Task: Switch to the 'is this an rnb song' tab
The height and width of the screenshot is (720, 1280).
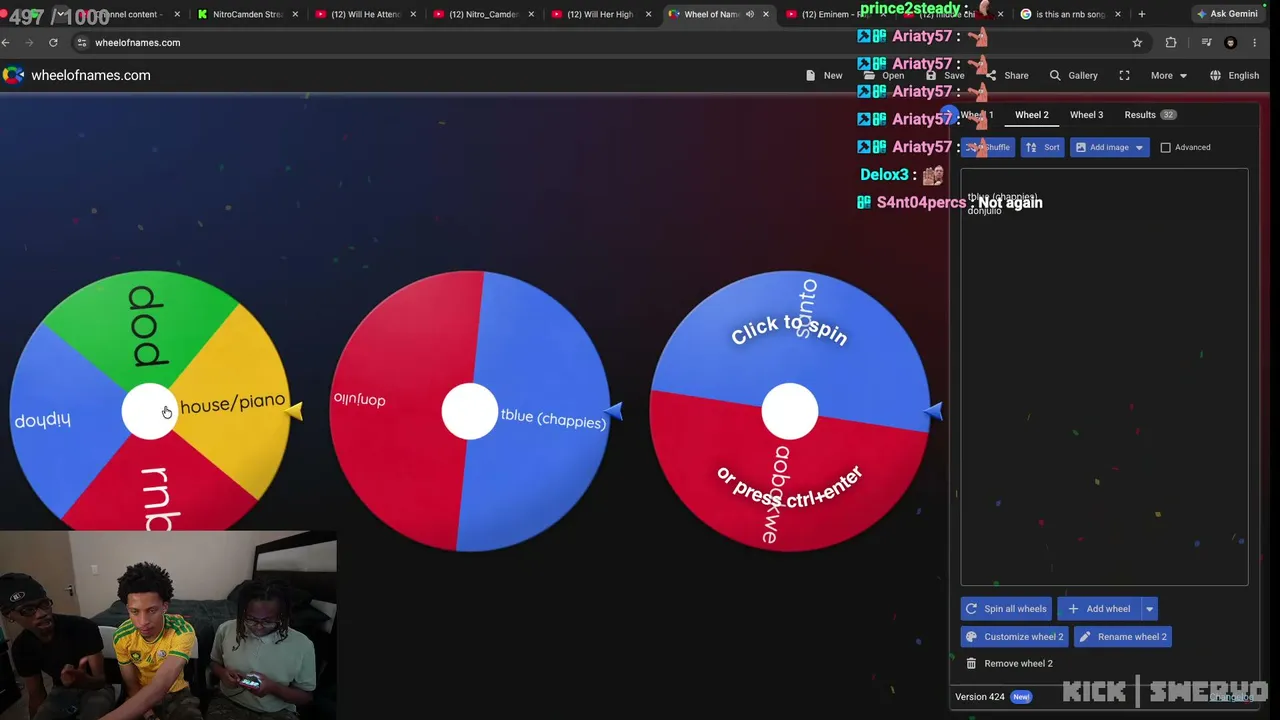Action: click(1065, 14)
